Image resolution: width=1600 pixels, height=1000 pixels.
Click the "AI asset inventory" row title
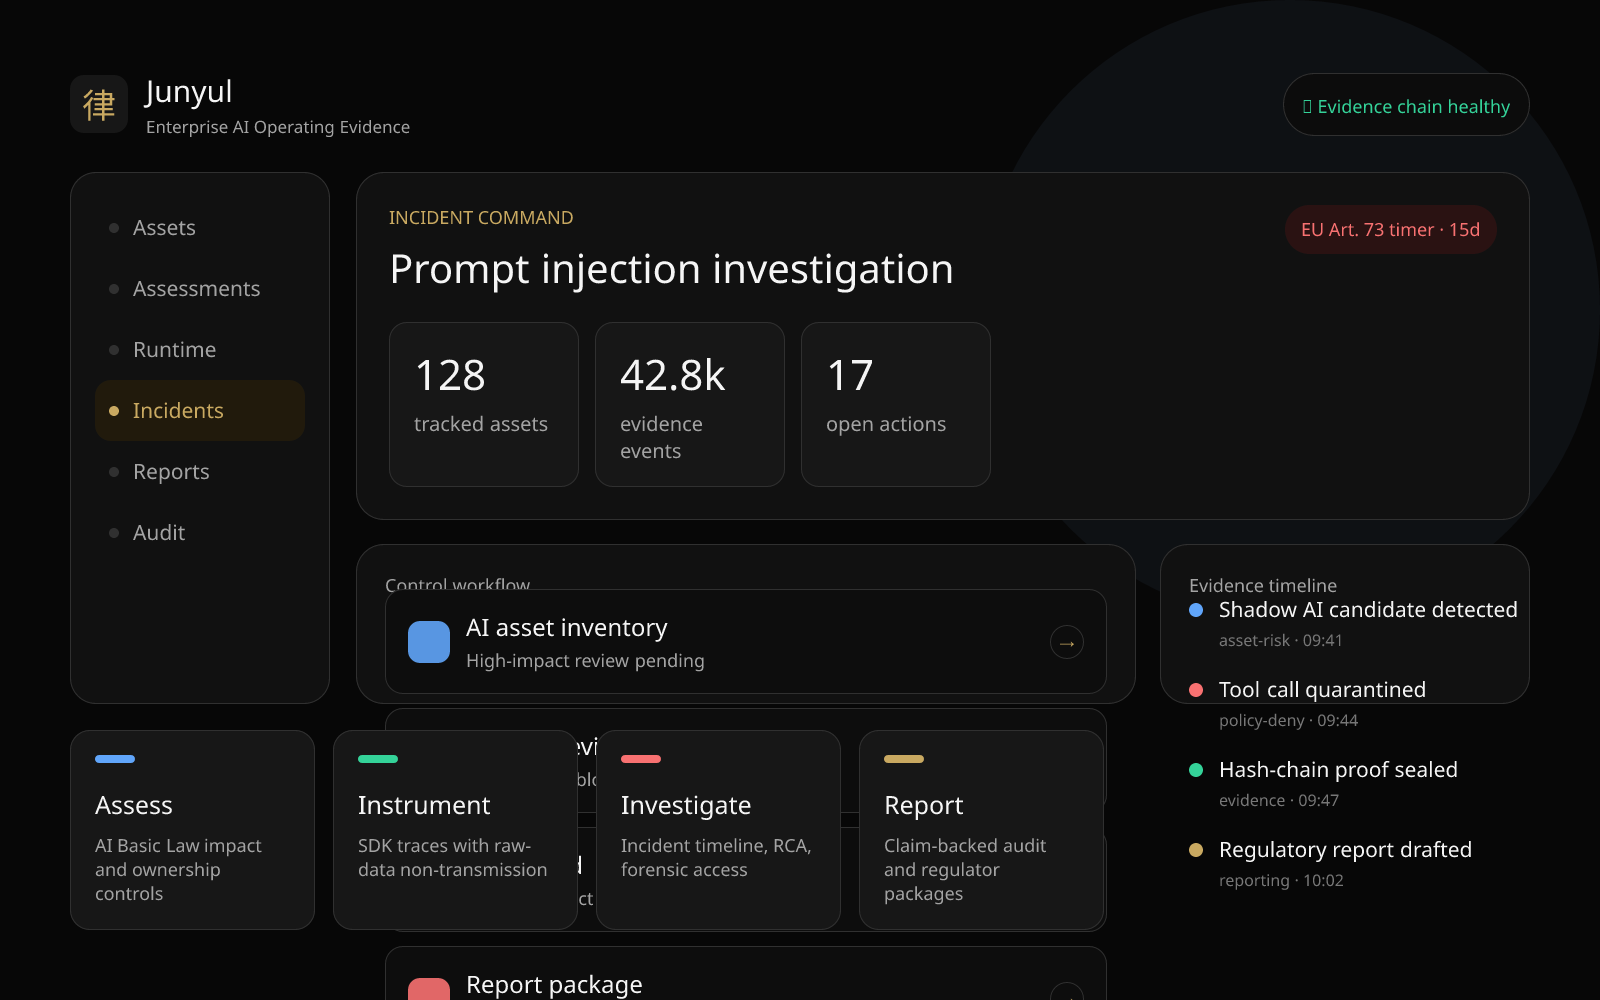pos(566,628)
